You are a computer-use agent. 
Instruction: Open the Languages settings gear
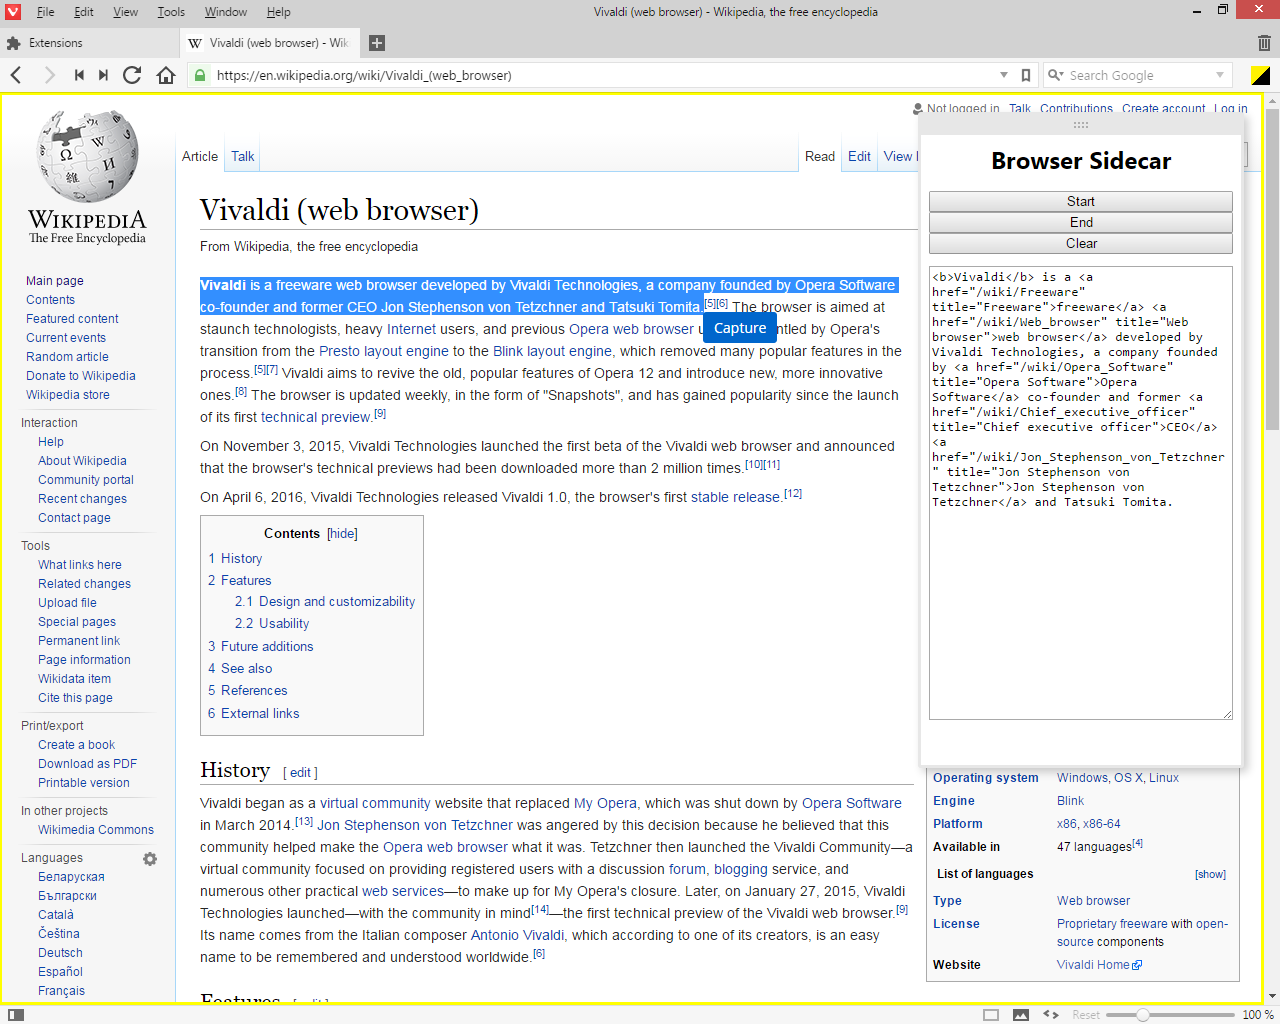pos(150,859)
